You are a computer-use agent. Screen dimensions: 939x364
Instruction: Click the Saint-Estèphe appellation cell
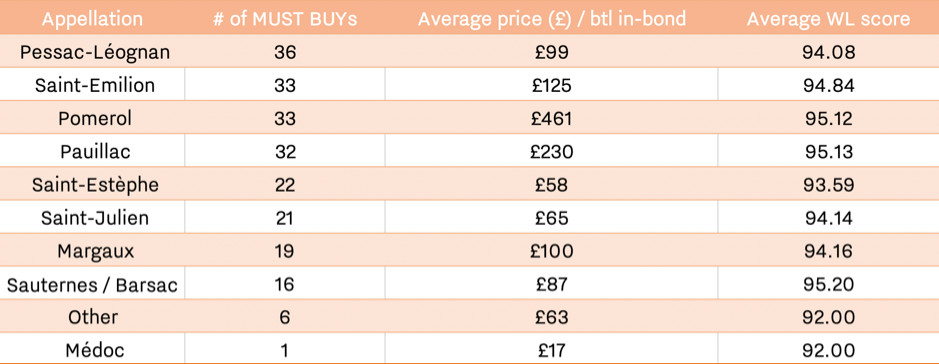[x=95, y=185]
